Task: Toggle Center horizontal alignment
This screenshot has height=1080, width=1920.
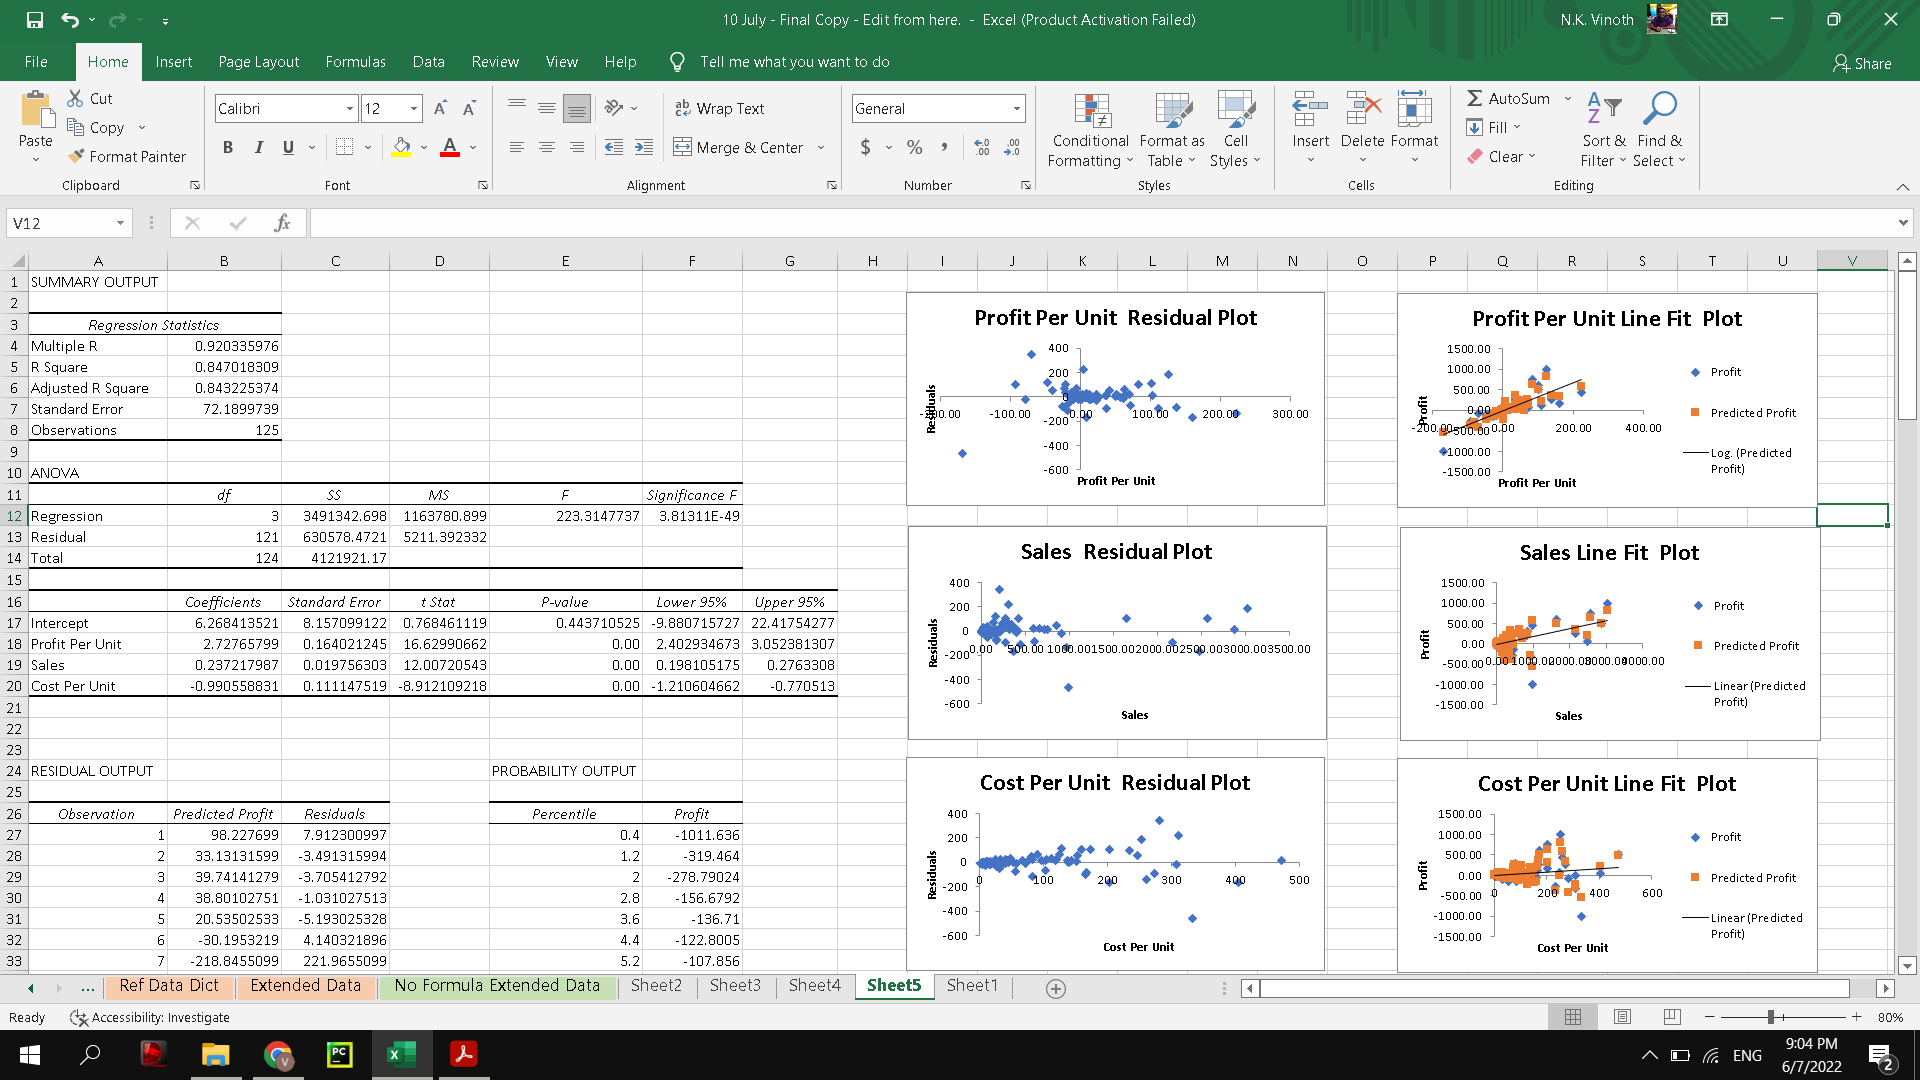Action: pos(547,147)
